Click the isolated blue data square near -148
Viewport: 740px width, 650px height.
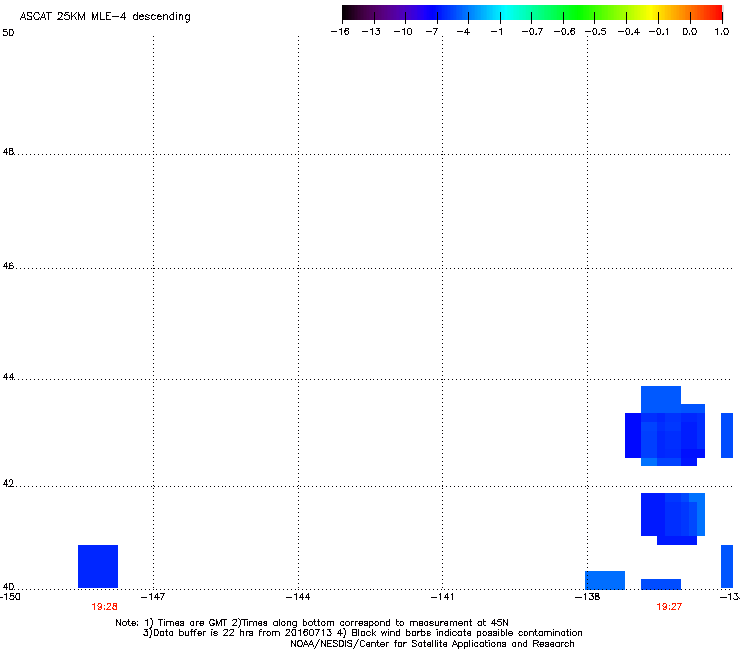pyautogui.click(x=98, y=566)
